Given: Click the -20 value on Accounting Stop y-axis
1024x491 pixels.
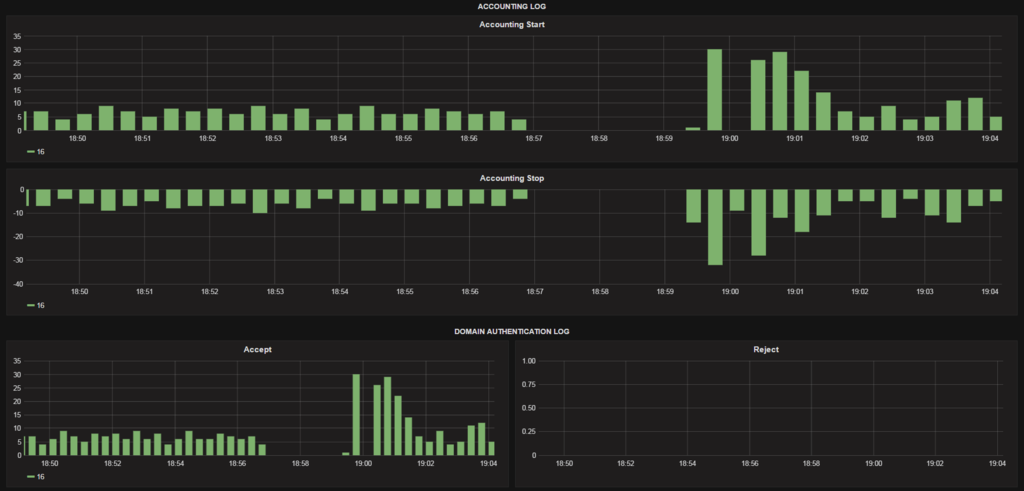Looking at the screenshot, I should (x=18, y=237).
